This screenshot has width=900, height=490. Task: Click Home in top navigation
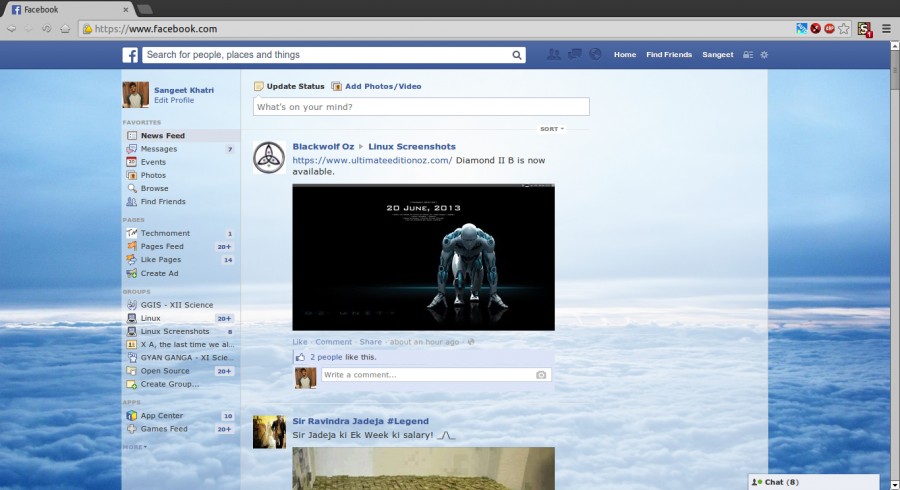(624, 55)
